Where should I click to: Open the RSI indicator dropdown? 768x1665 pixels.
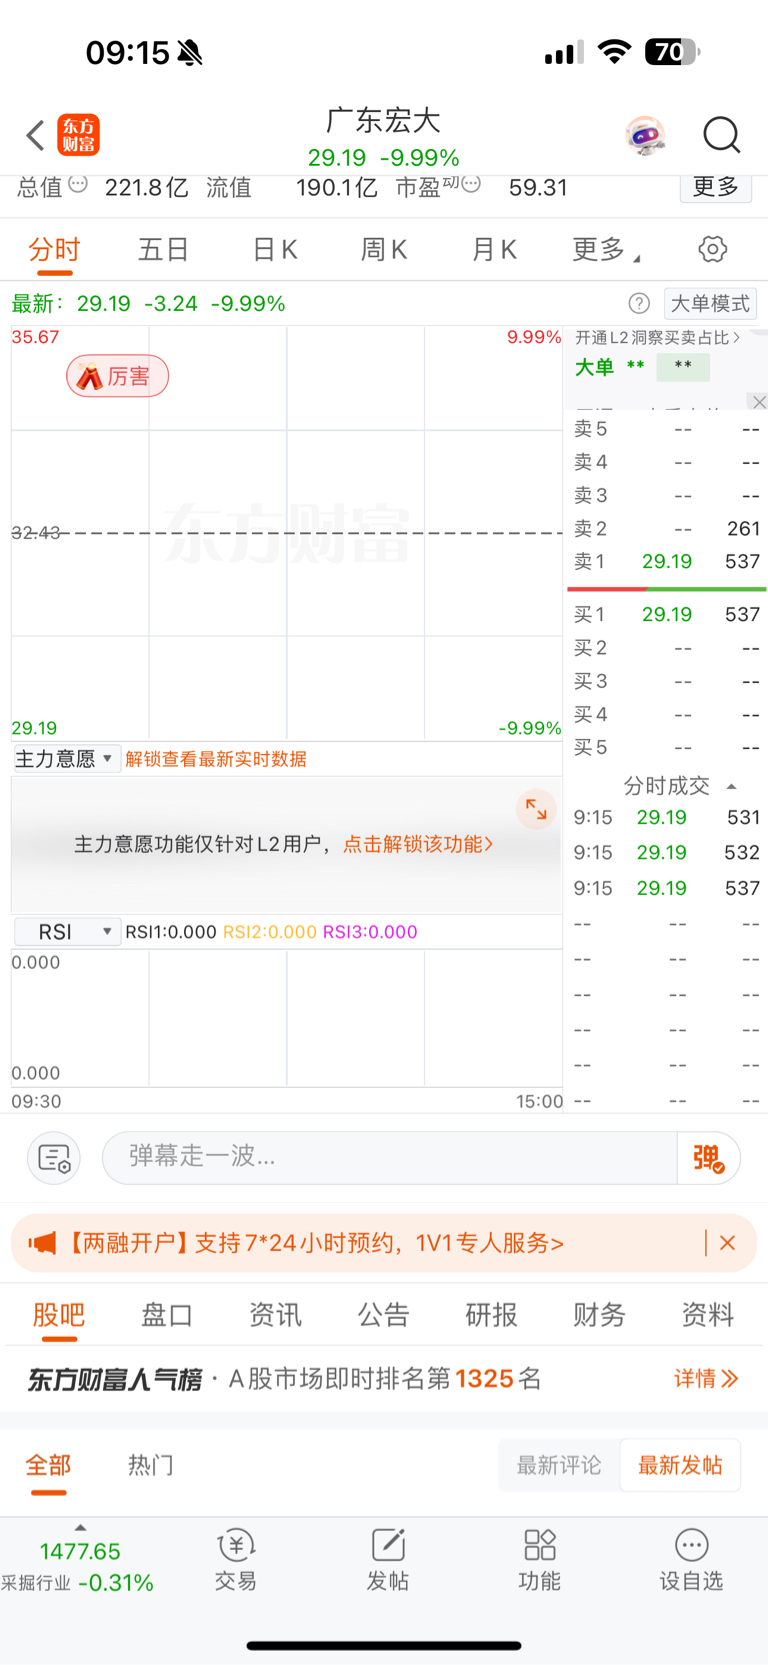[x=67, y=932]
